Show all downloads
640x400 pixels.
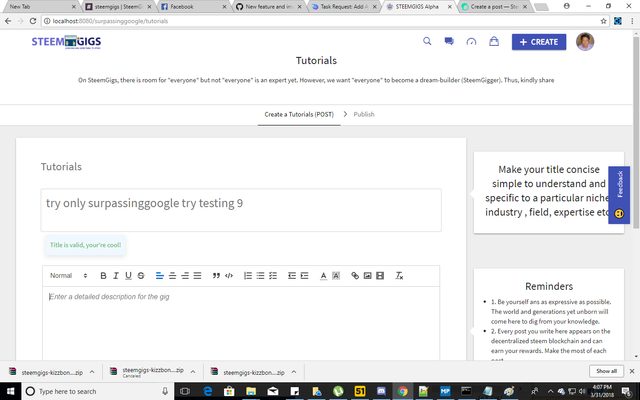(606, 371)
